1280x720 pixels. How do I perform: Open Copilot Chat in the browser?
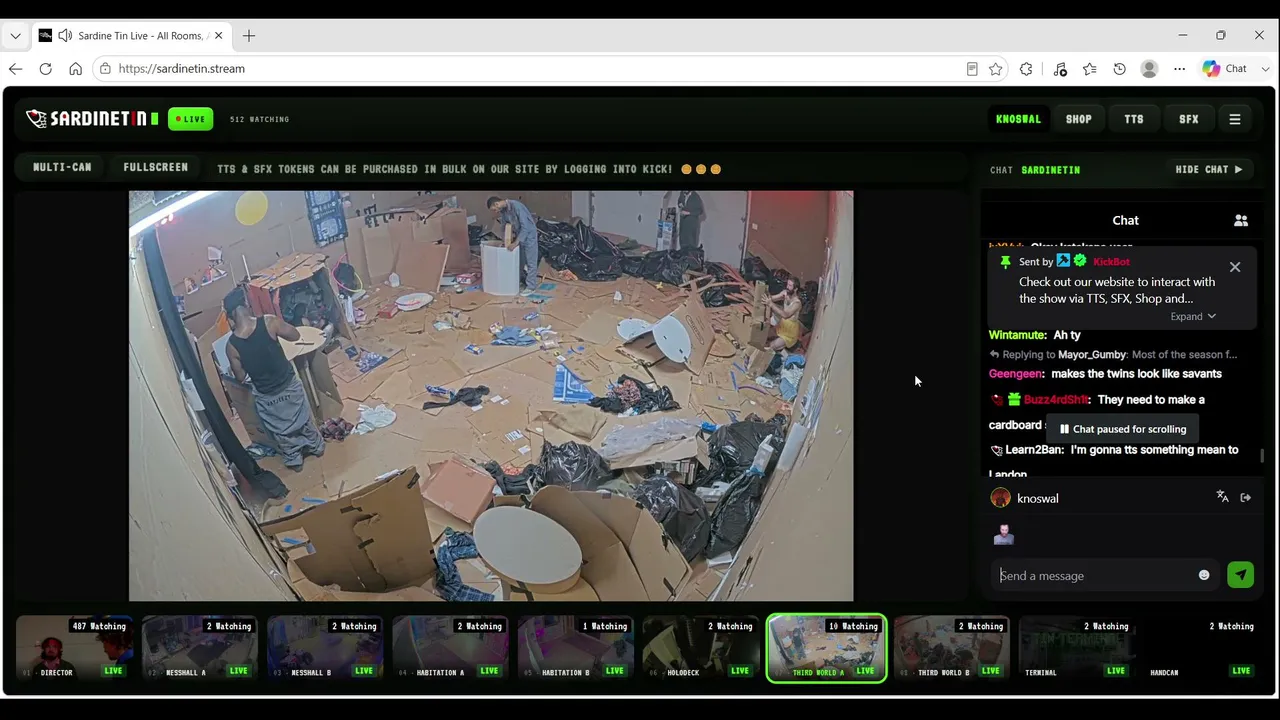coord(1225,69)
